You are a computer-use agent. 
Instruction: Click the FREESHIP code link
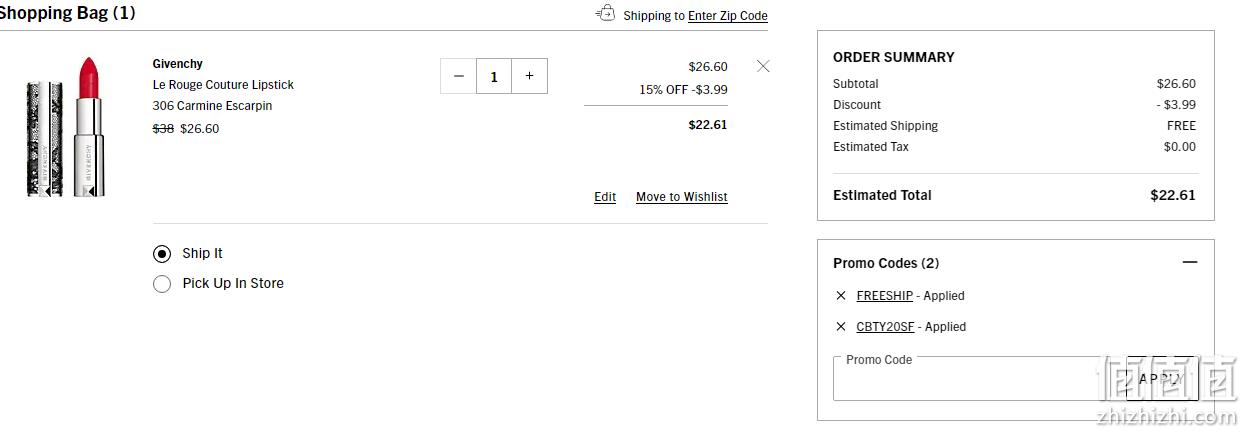[x=884, y=296]
